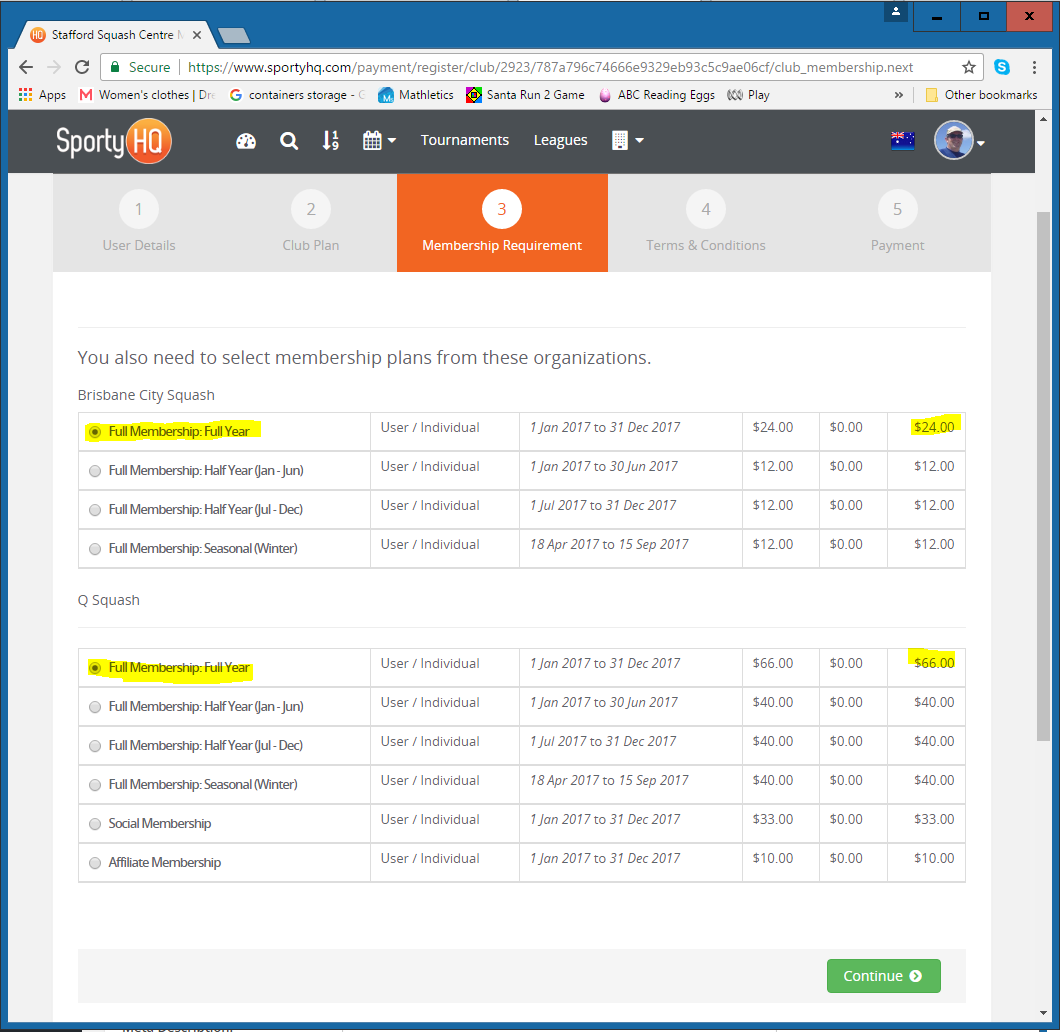Click the search magnifier icon in navbar
This screenshot has width=1060, height=1032.
point(289,141)
